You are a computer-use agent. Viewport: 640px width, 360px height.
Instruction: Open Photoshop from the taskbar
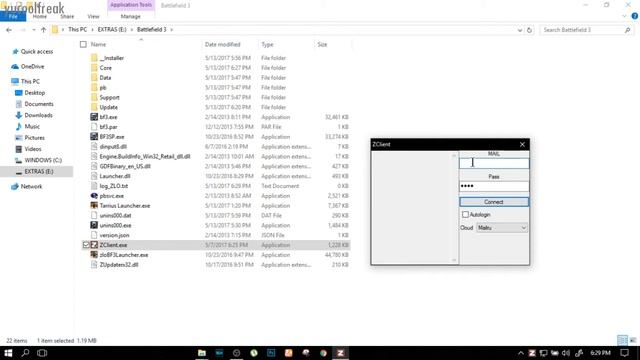(x=271, y=353)
